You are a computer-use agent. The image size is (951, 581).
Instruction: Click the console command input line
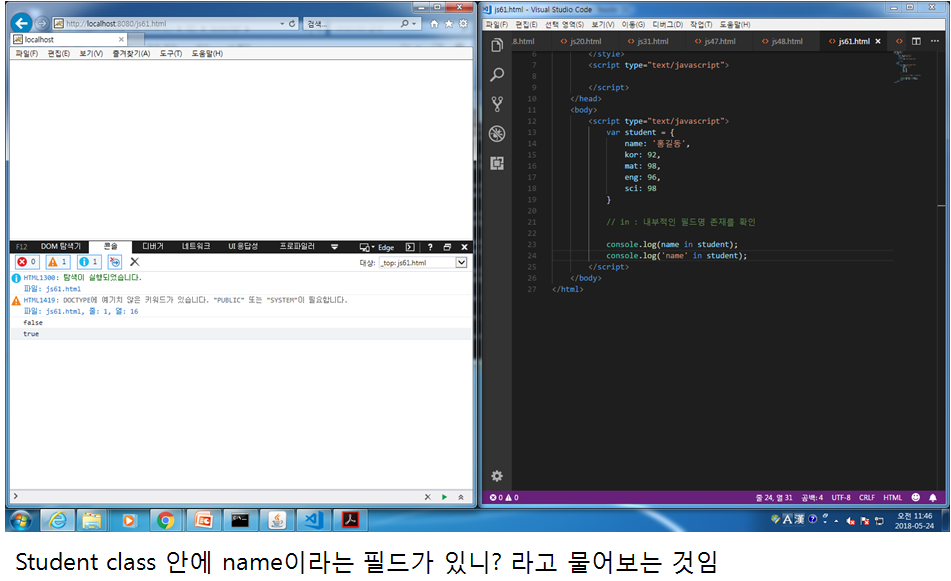pyautogui.click(x=218, y=497)
